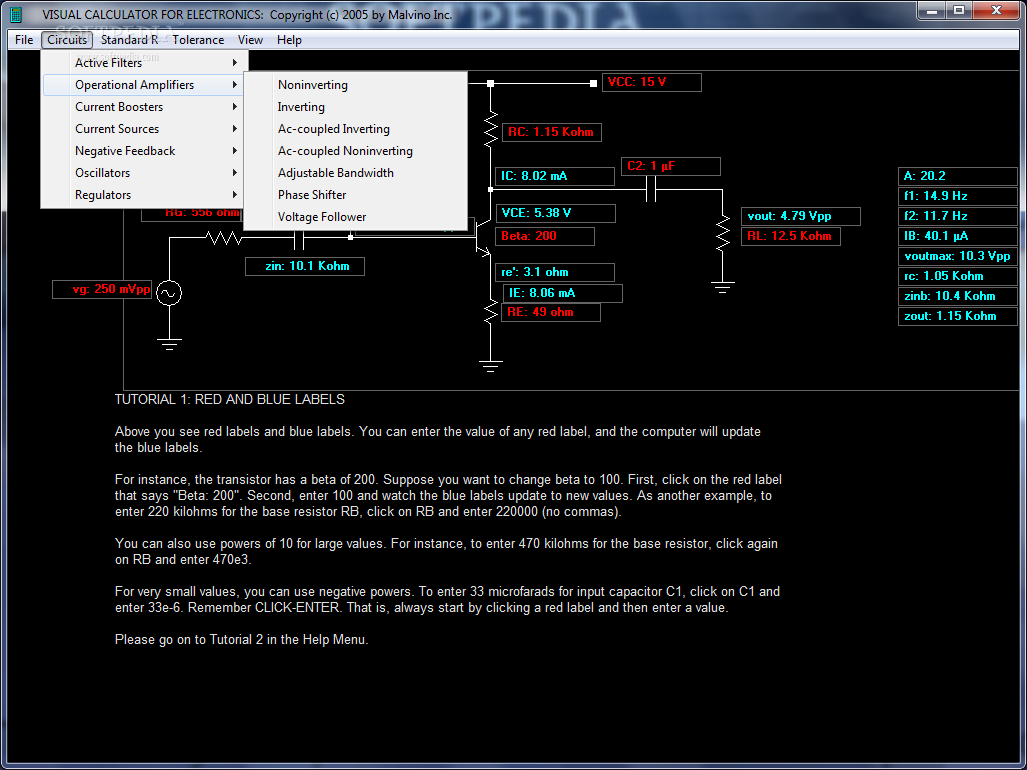The image size is (1027, 770).
Task: Click the transistor symbol in the schematic
Action: [x=483, y=237]
